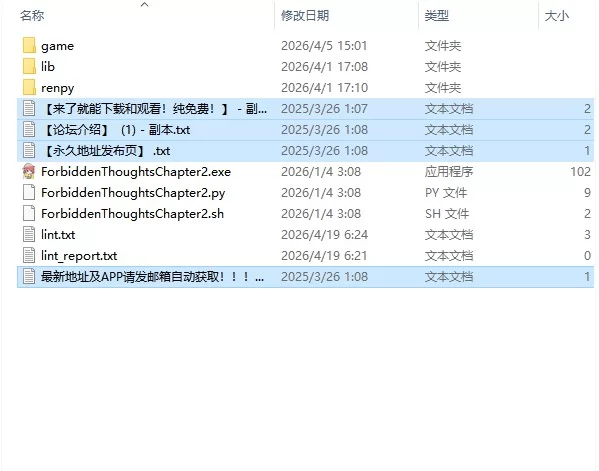
Task: Click 文件夹 type of game folder
Action: coord(443,45)
